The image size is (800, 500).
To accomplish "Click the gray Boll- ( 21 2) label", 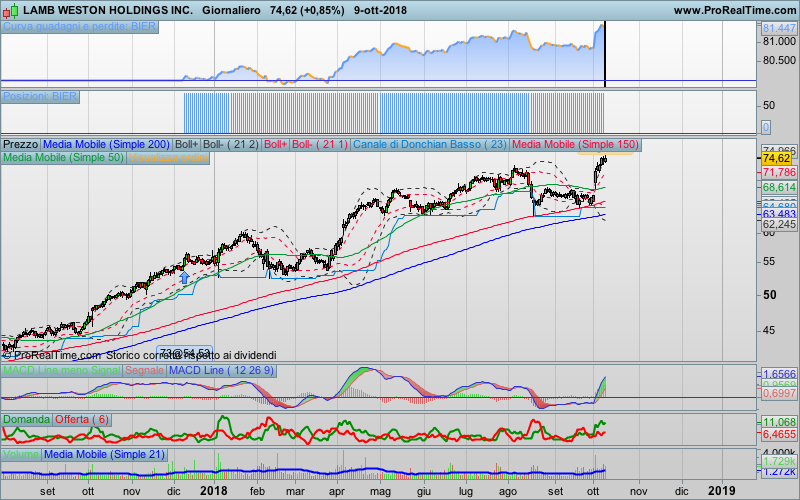I will [x=231, y=144].
